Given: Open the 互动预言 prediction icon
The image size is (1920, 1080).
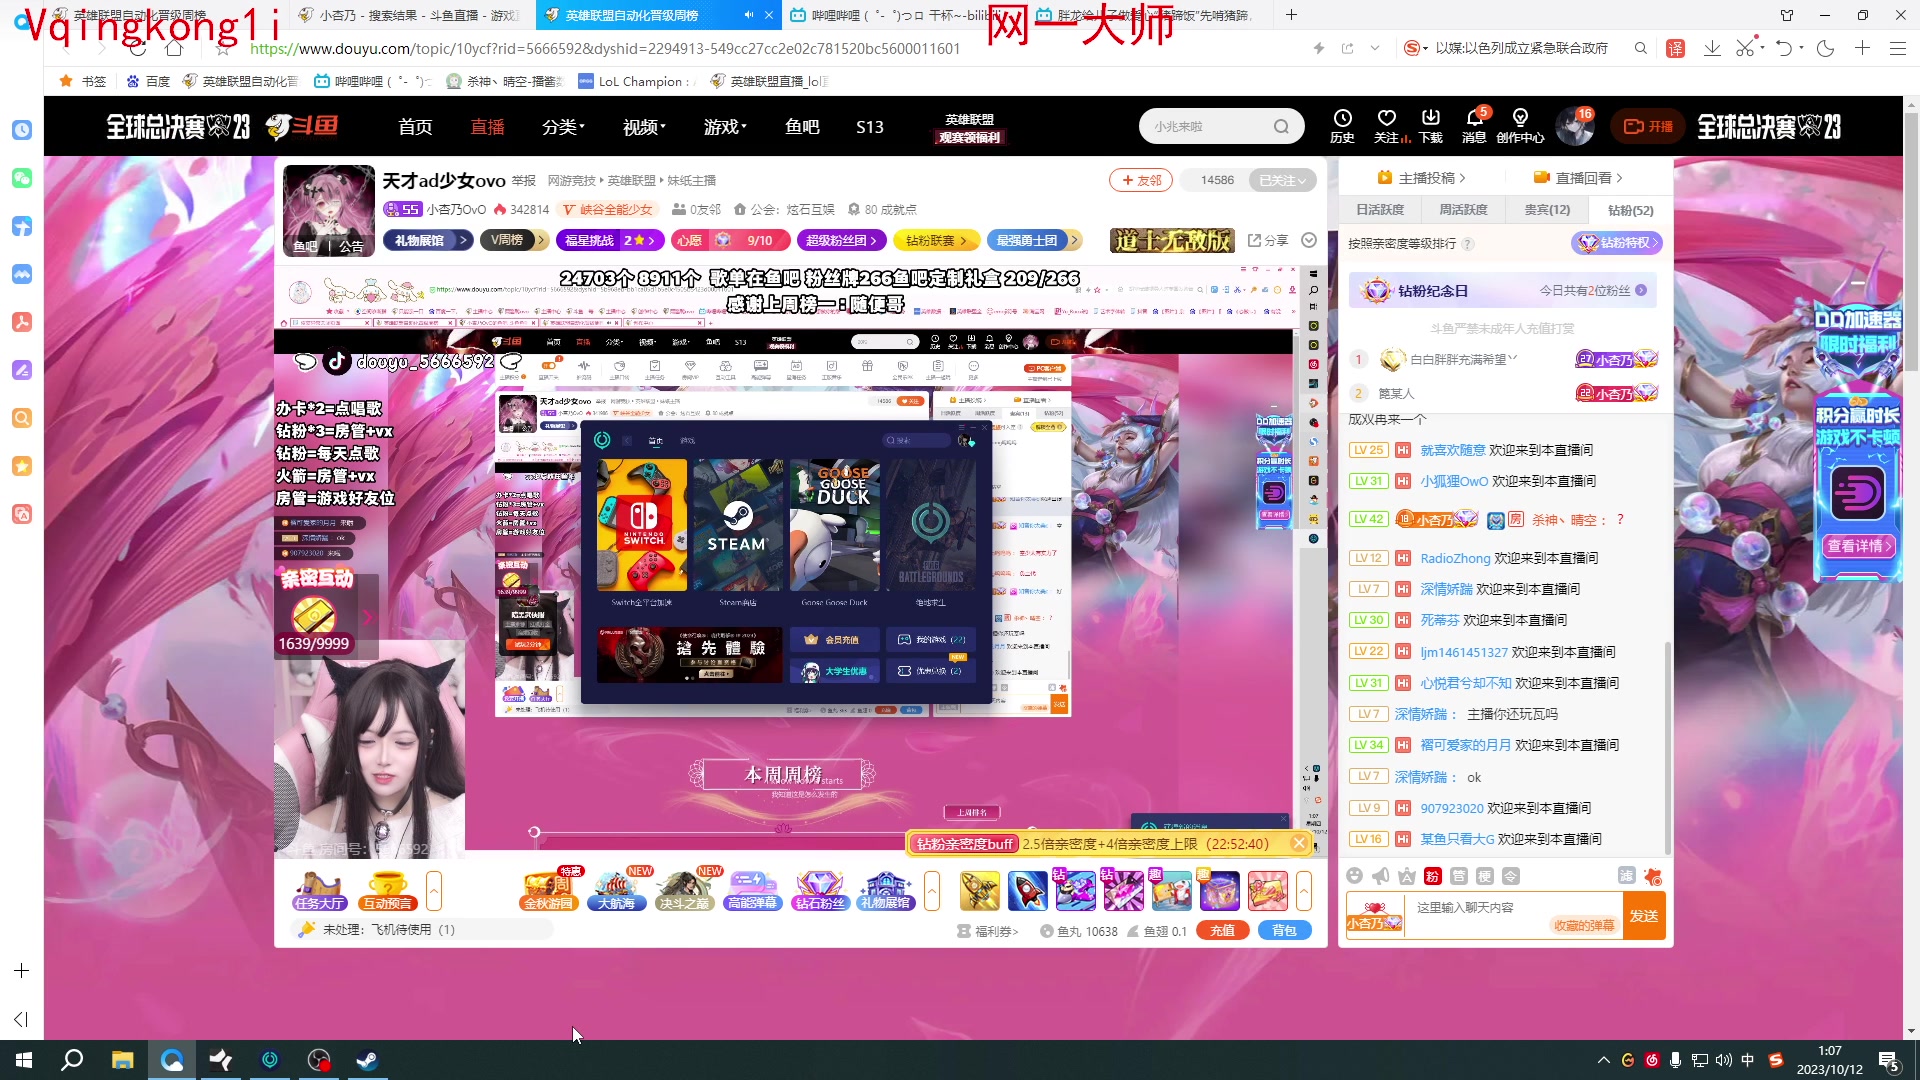Looking at the screenshot, I should [x=388, y=890].
